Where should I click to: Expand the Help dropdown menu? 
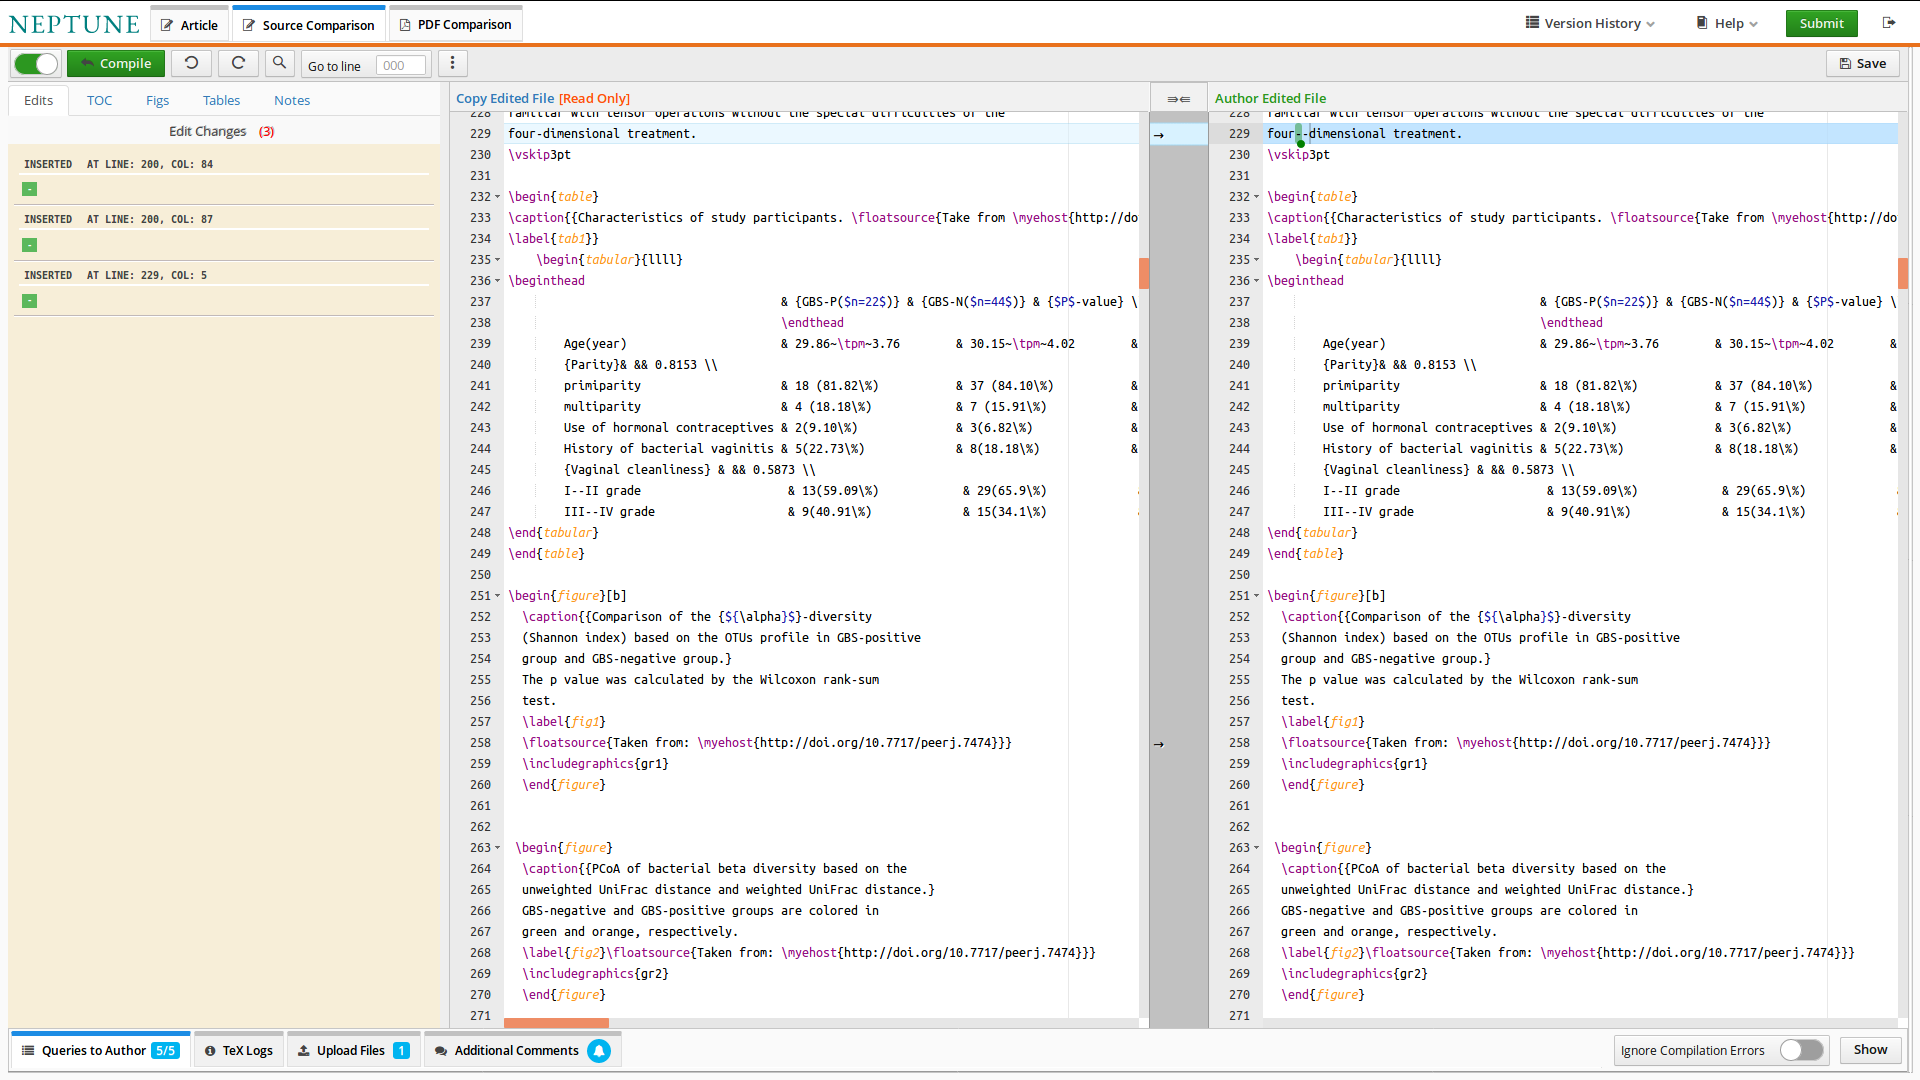coord(1727,23)
